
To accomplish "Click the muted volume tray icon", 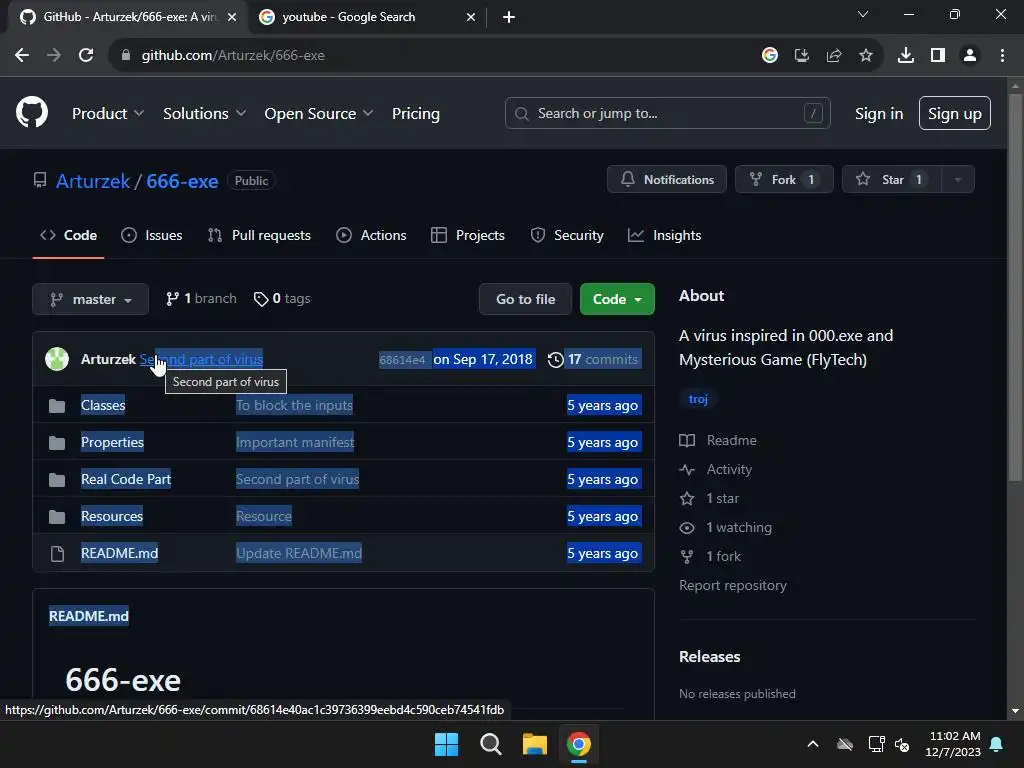I will click(x=903, y=744).
